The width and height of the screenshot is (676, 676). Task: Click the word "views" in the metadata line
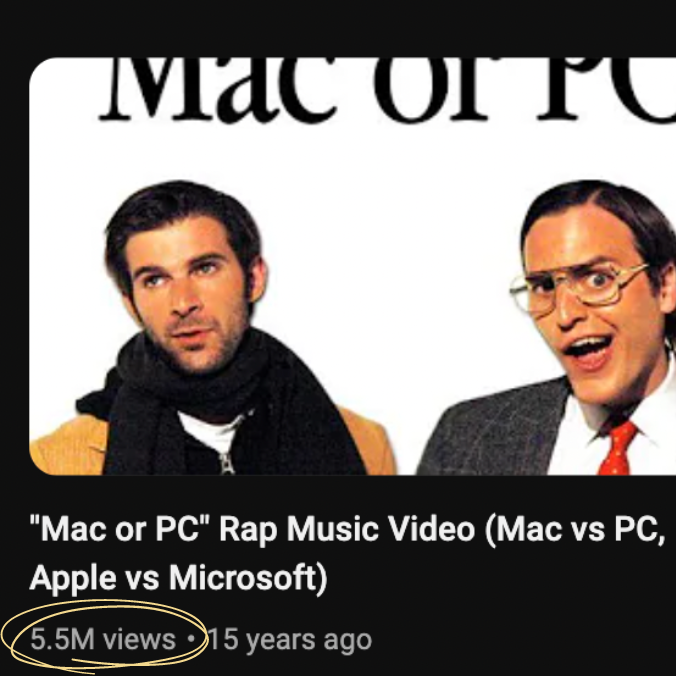pyautogui.click(x=139, y=639)
